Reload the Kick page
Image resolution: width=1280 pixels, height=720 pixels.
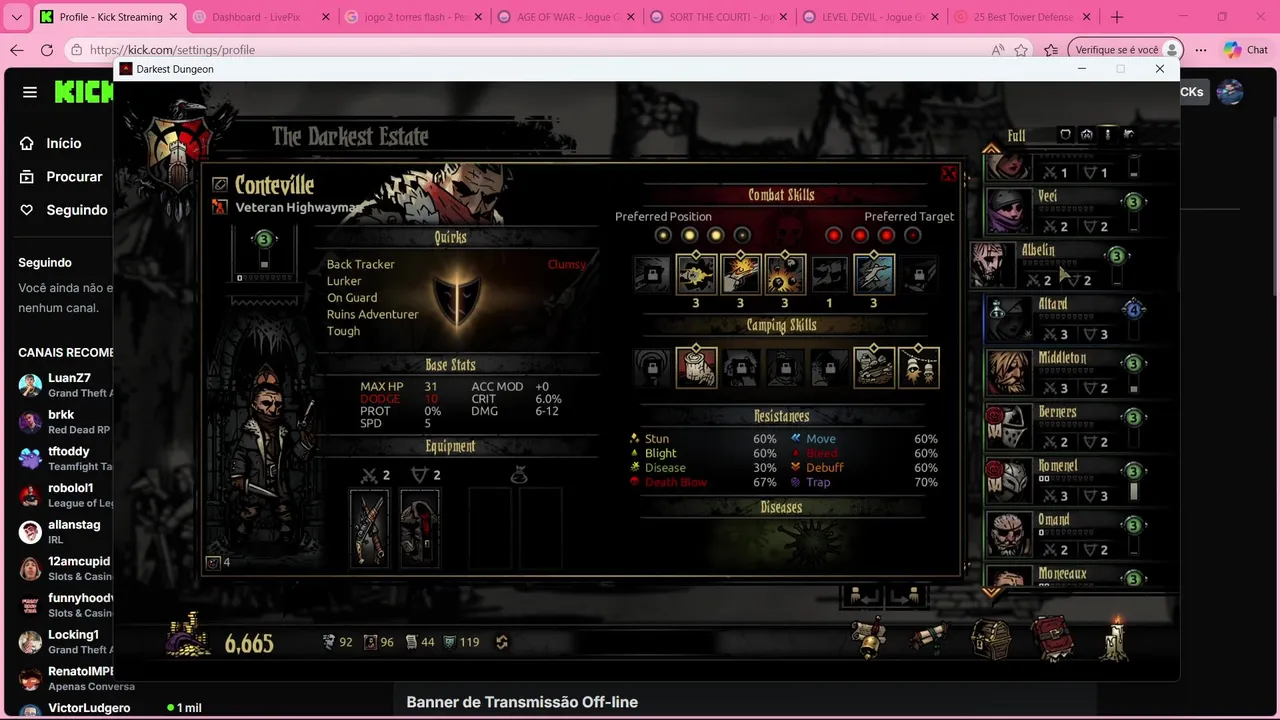[47, 50]
